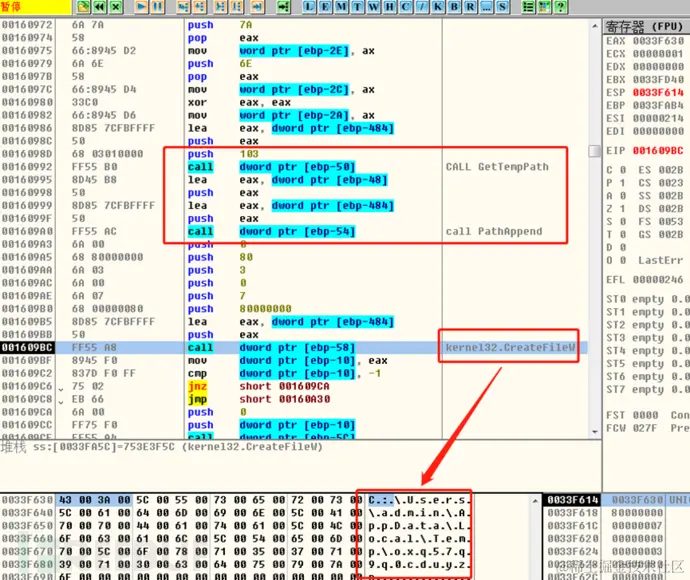This screenshot has width=690, height=580.
Task: Select the jnz short 001609CA instruction
Action: point(259,386)
